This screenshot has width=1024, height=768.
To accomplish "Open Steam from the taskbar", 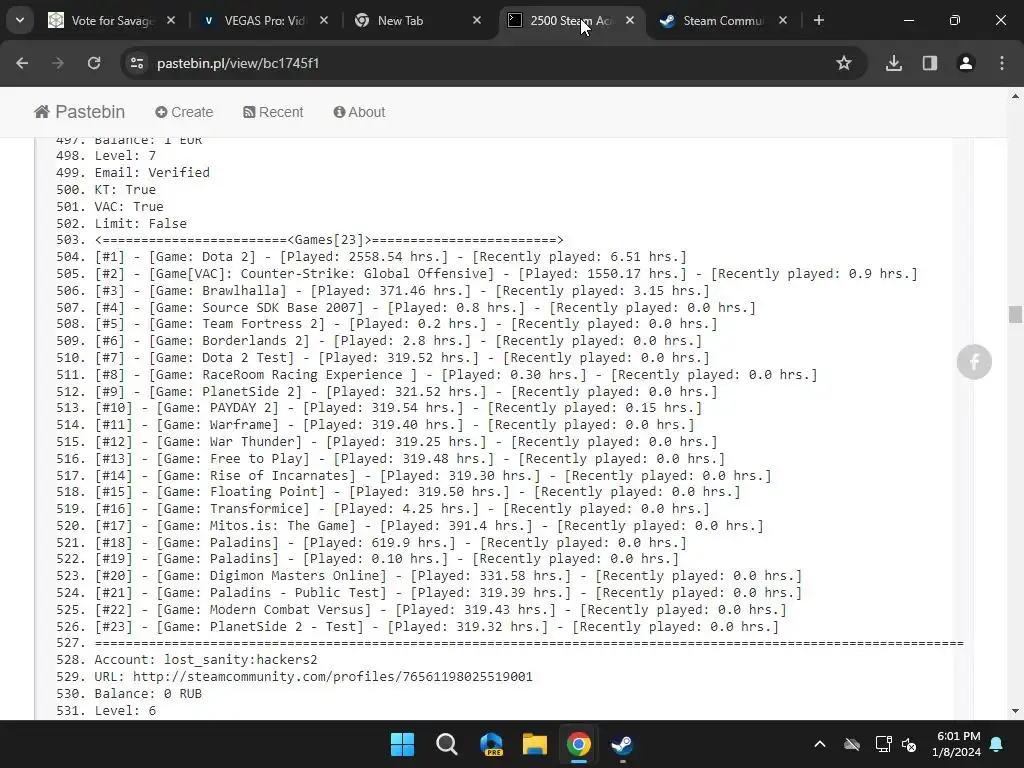I will pos(622,744).
